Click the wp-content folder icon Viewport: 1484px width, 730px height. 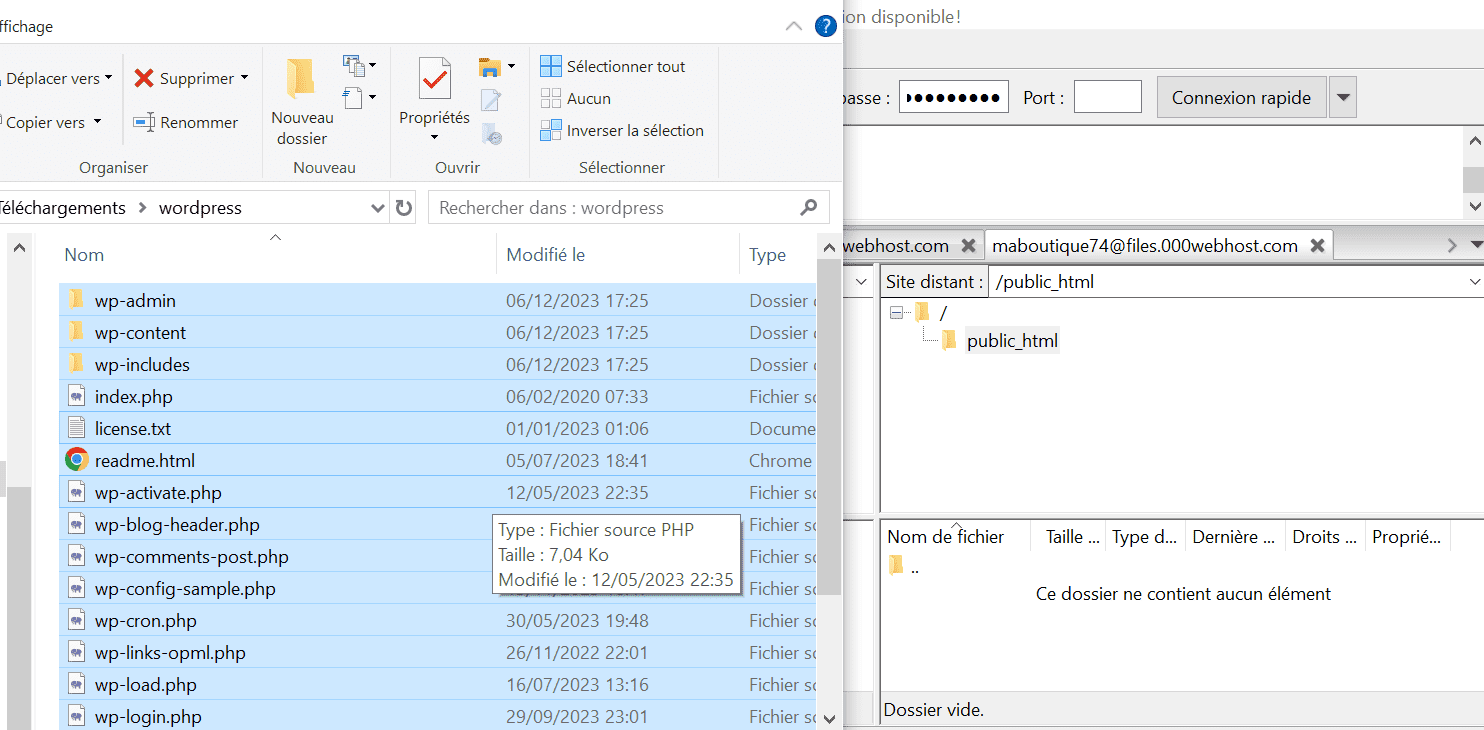(77, 332)
